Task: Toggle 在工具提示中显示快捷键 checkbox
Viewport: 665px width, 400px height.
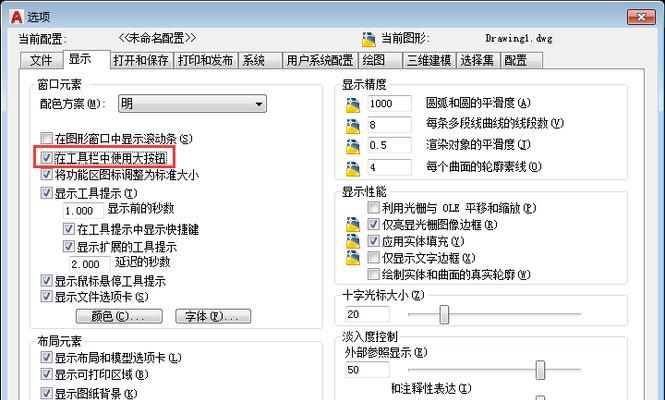Action: point(69,229)
